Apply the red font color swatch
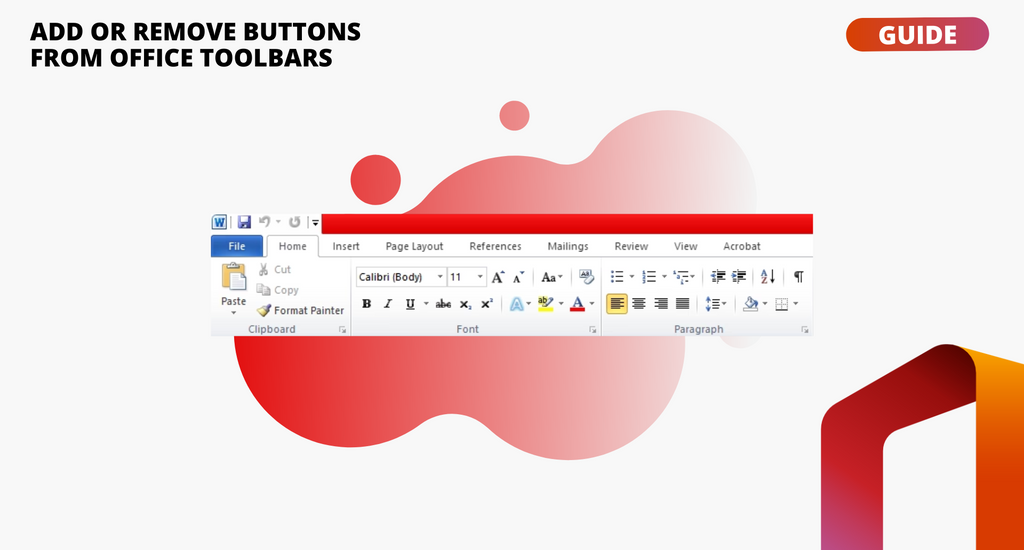Screen dimensions: 1024x550 point(577,304)
